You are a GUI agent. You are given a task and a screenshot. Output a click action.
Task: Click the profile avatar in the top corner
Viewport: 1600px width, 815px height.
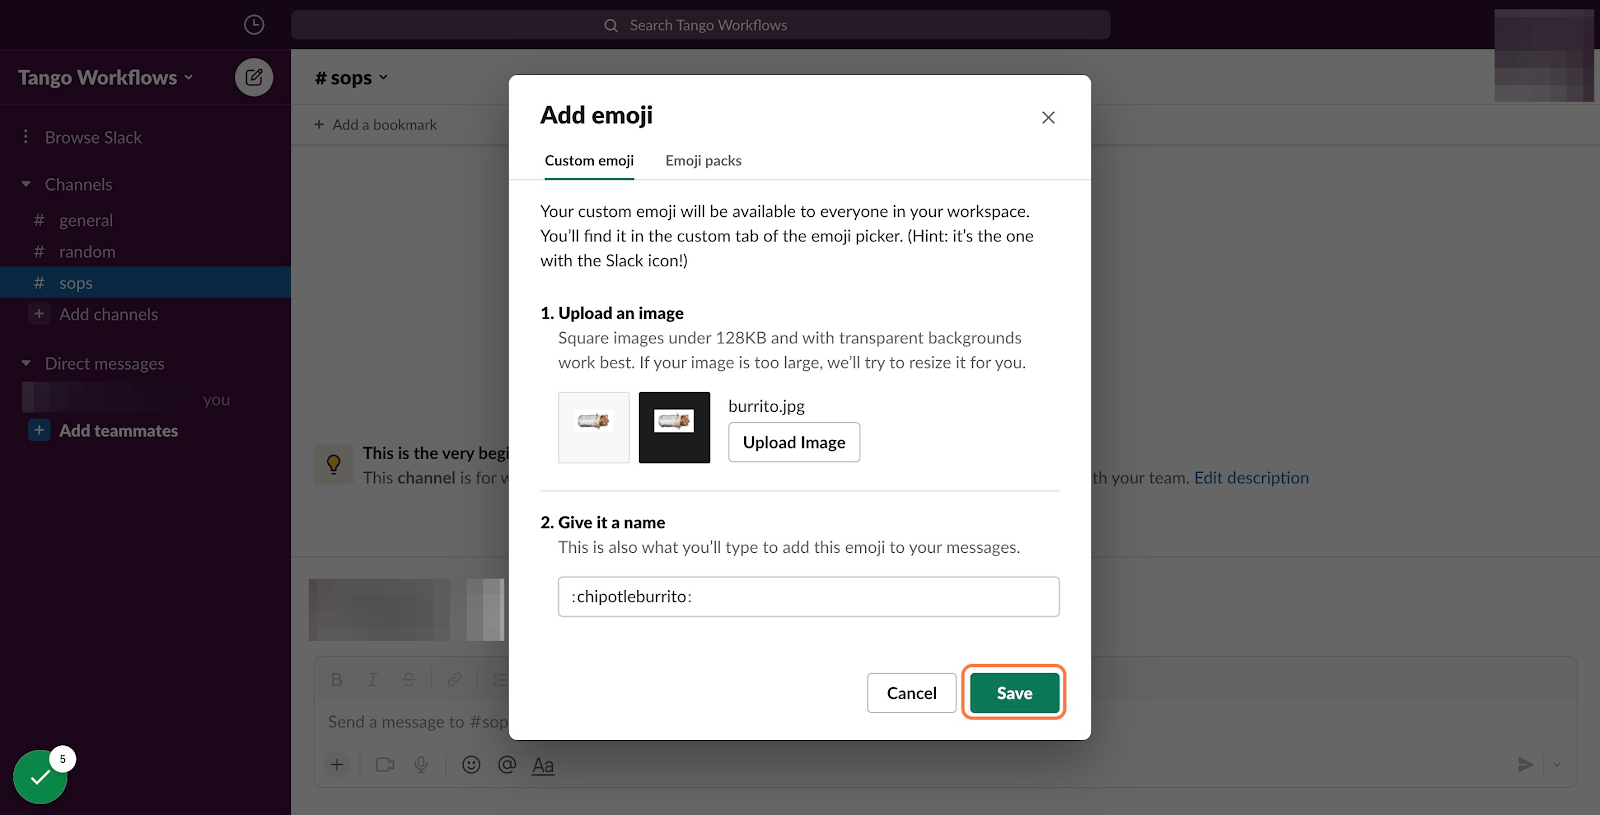(1544, 55)
